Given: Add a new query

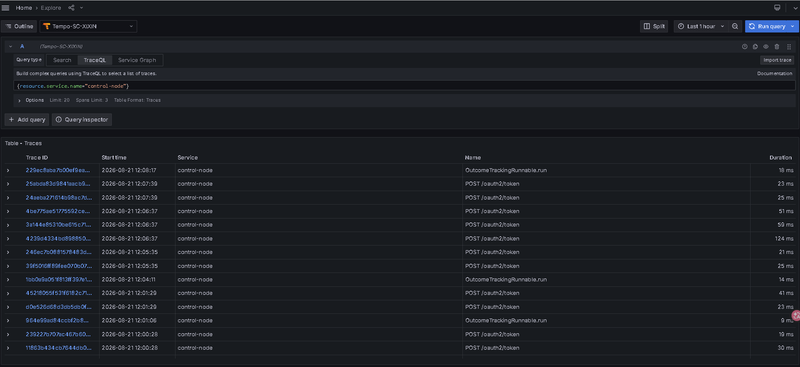Looking at the screenshot, I should (27, 119).
